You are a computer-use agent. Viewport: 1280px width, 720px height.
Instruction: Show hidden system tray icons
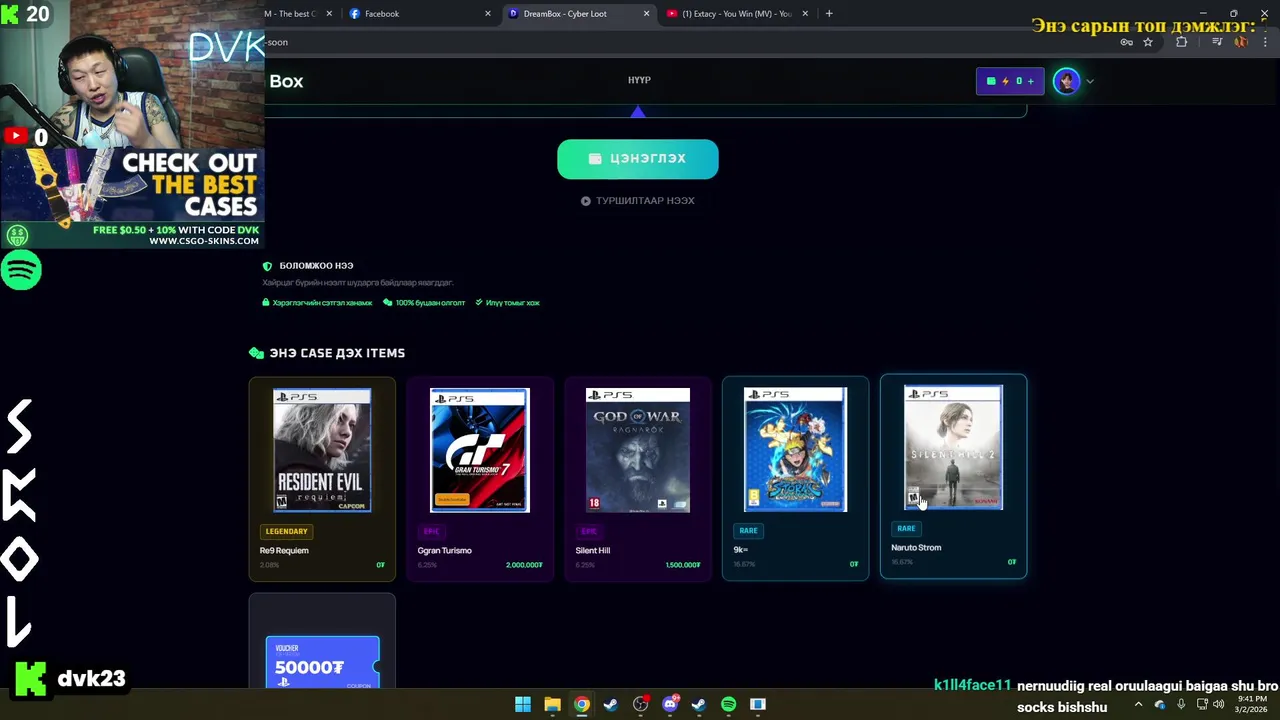coord(1138,705)
